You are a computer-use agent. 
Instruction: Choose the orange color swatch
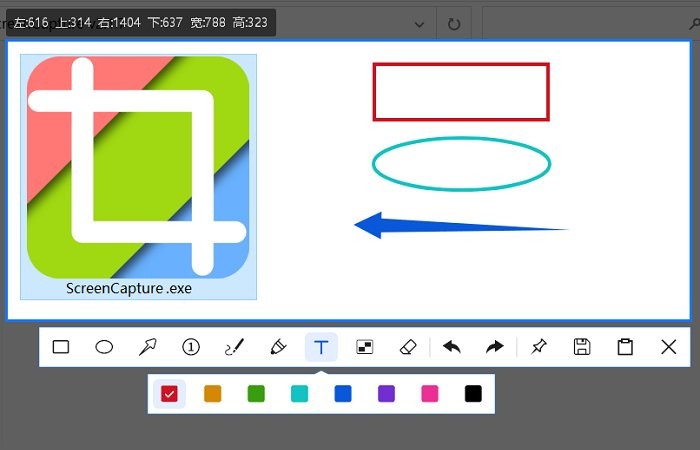pyautogui.click(x=212, y=394)
